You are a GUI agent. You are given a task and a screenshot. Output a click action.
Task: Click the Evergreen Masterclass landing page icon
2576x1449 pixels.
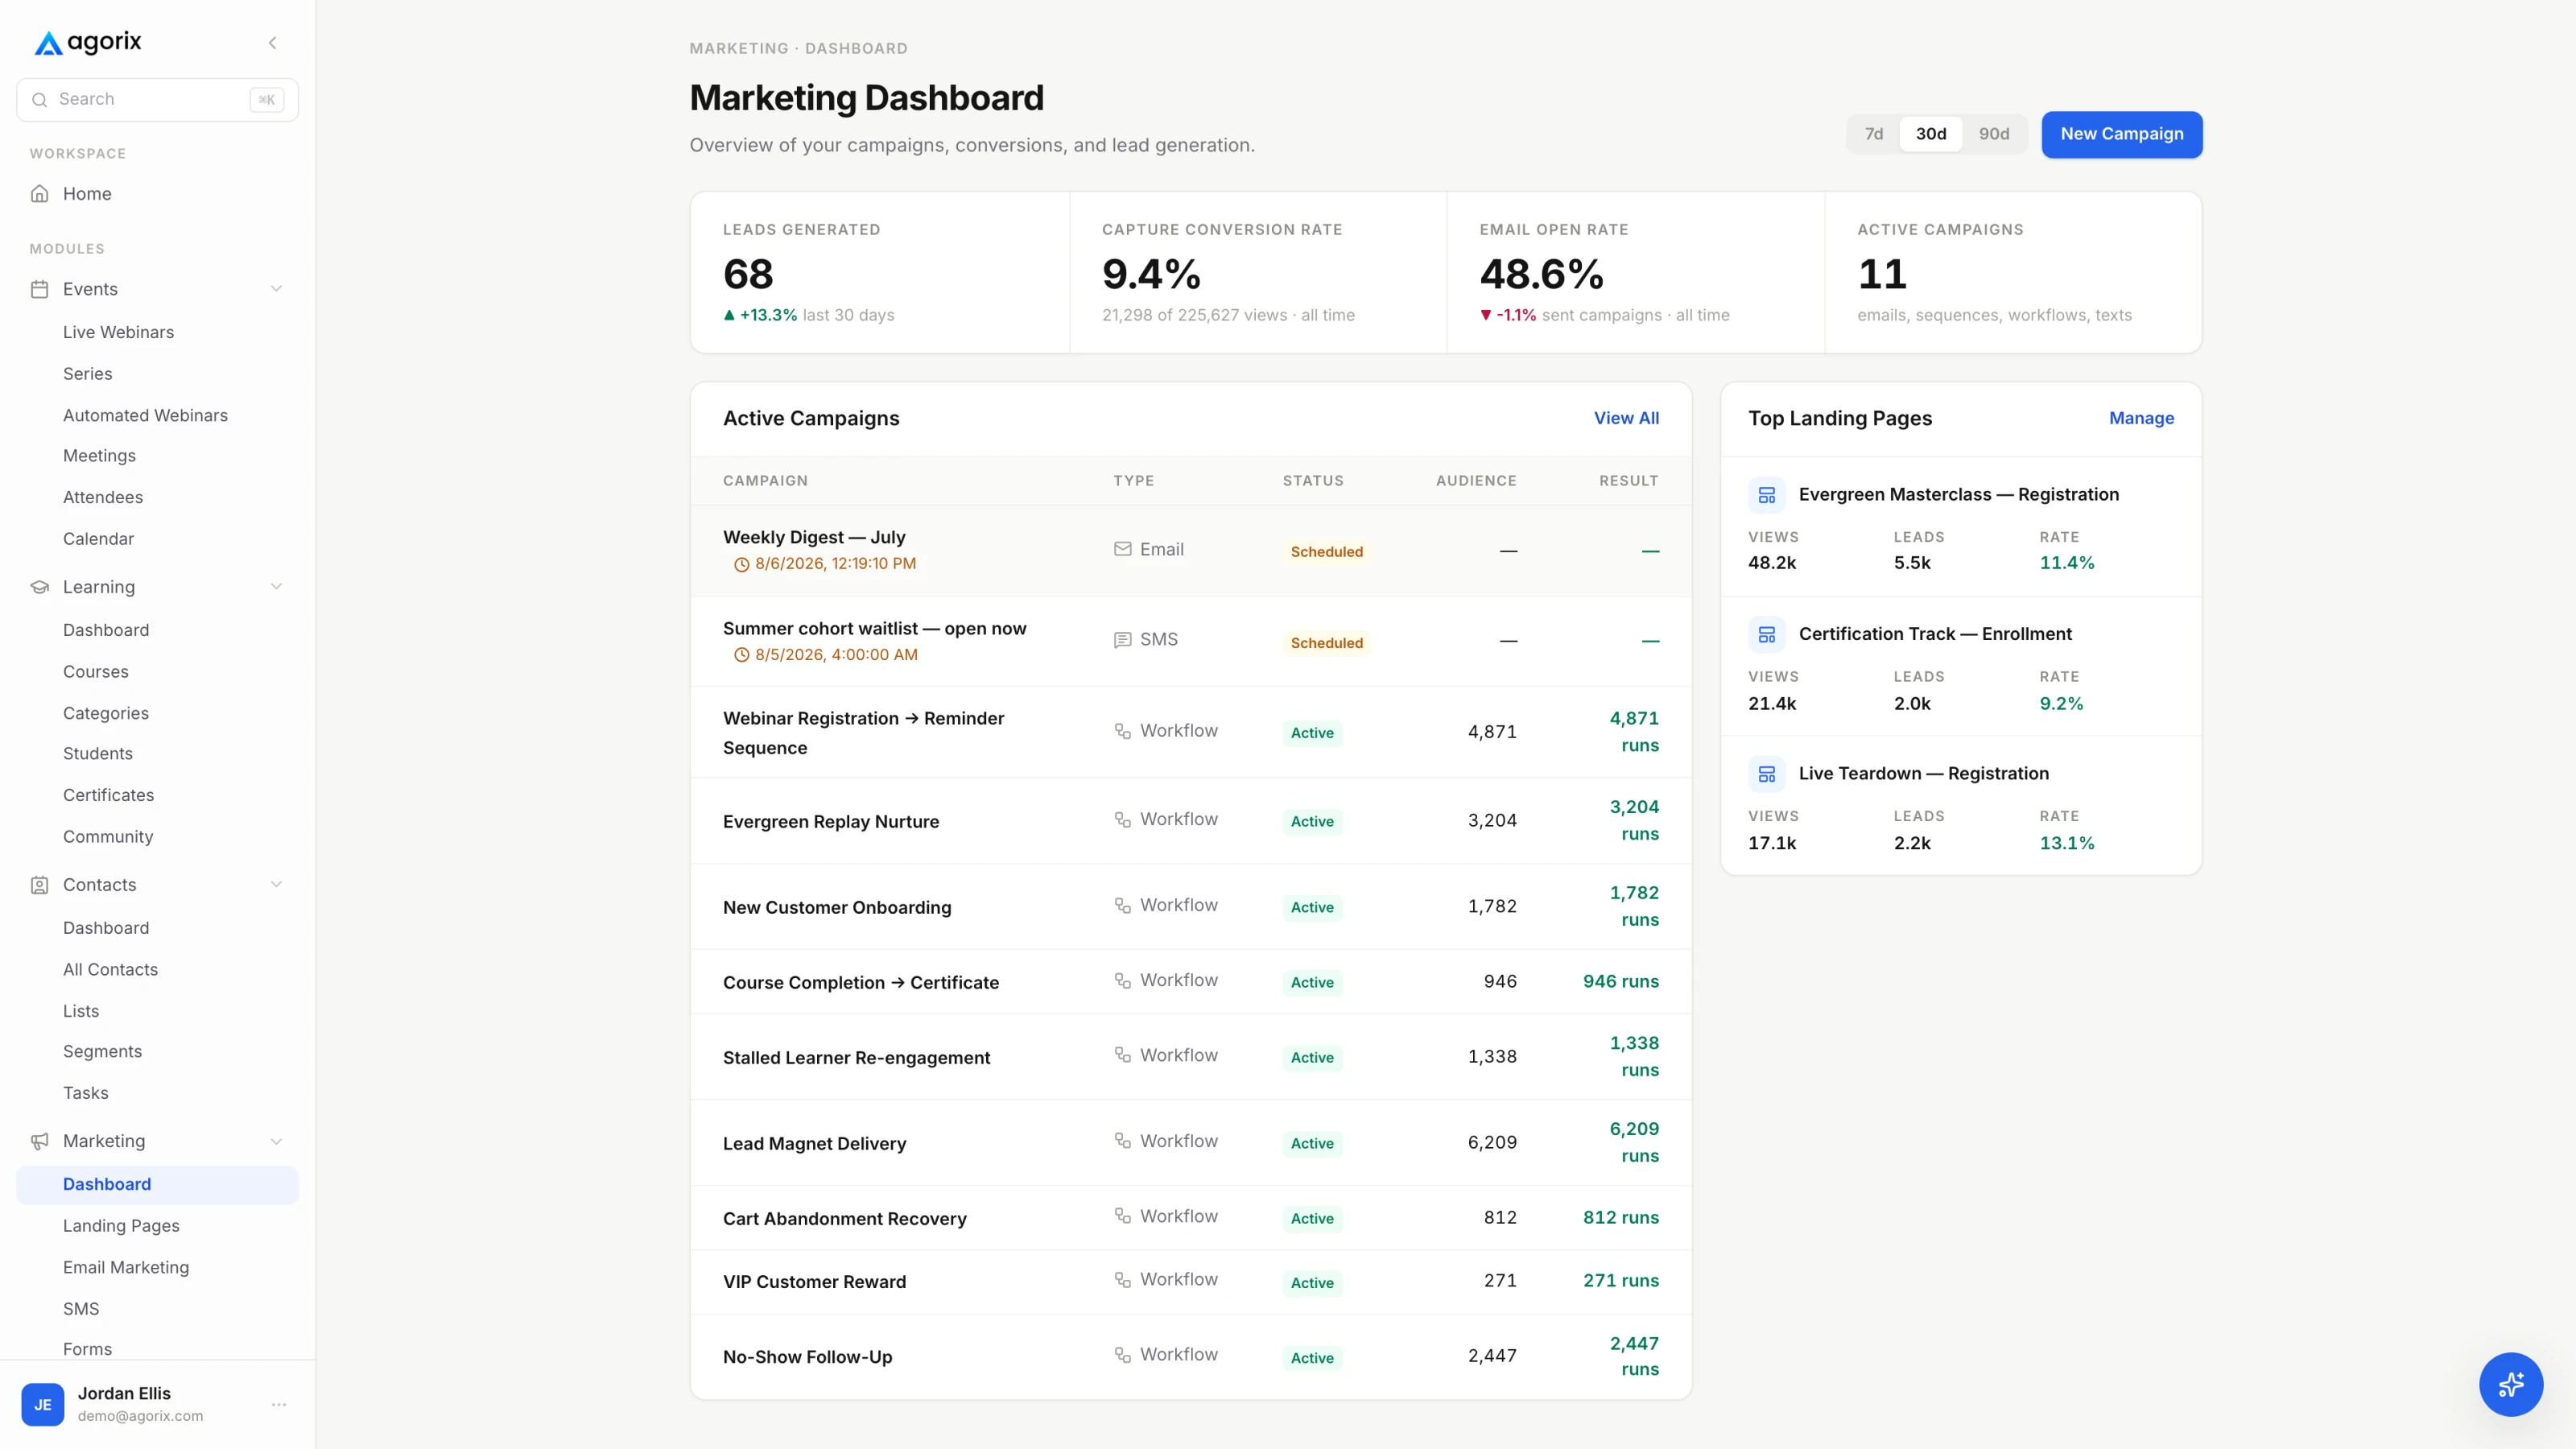(1767, 495)
